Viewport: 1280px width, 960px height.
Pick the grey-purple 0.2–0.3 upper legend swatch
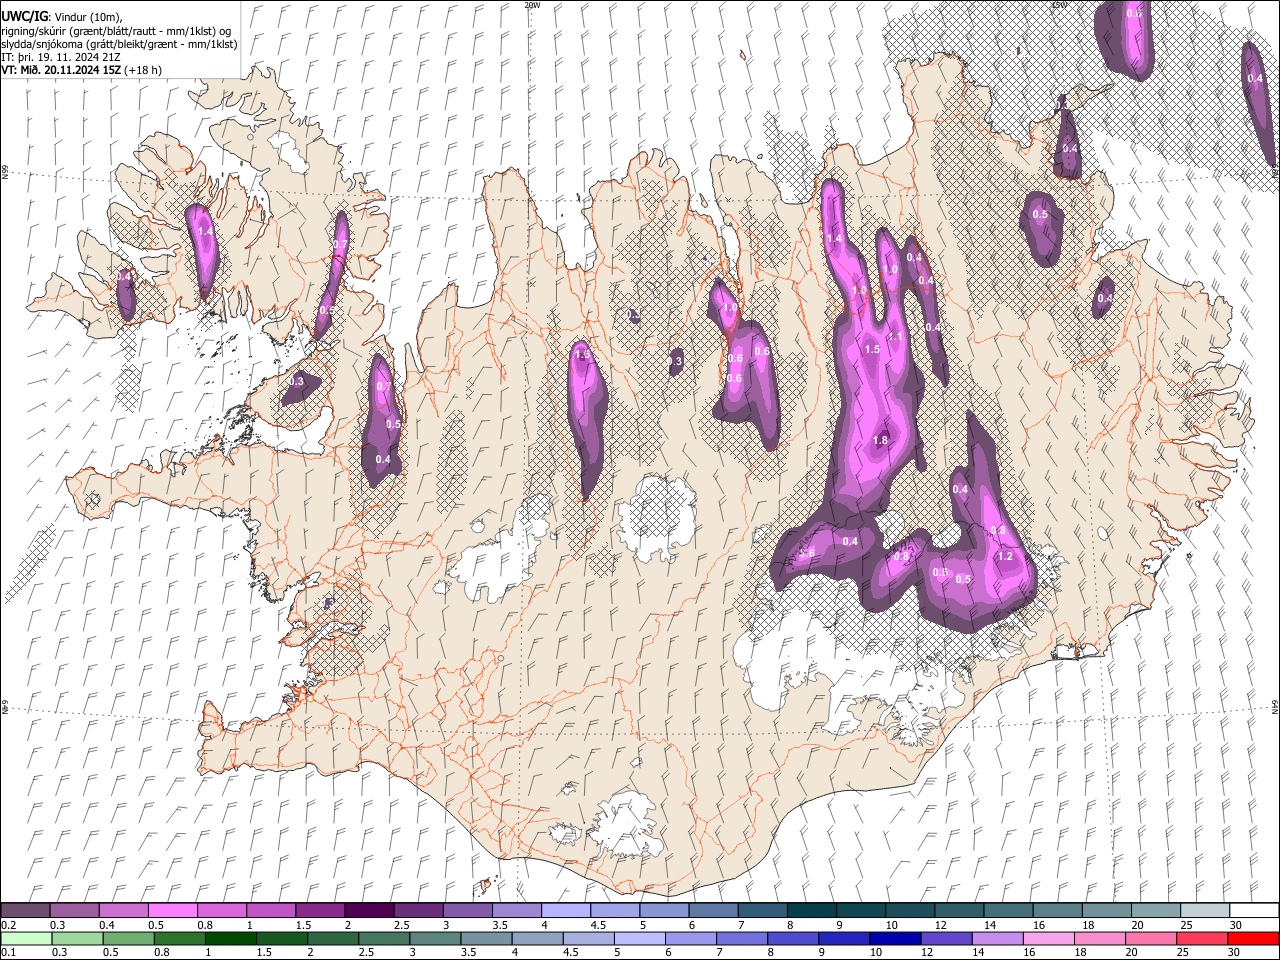26,910
